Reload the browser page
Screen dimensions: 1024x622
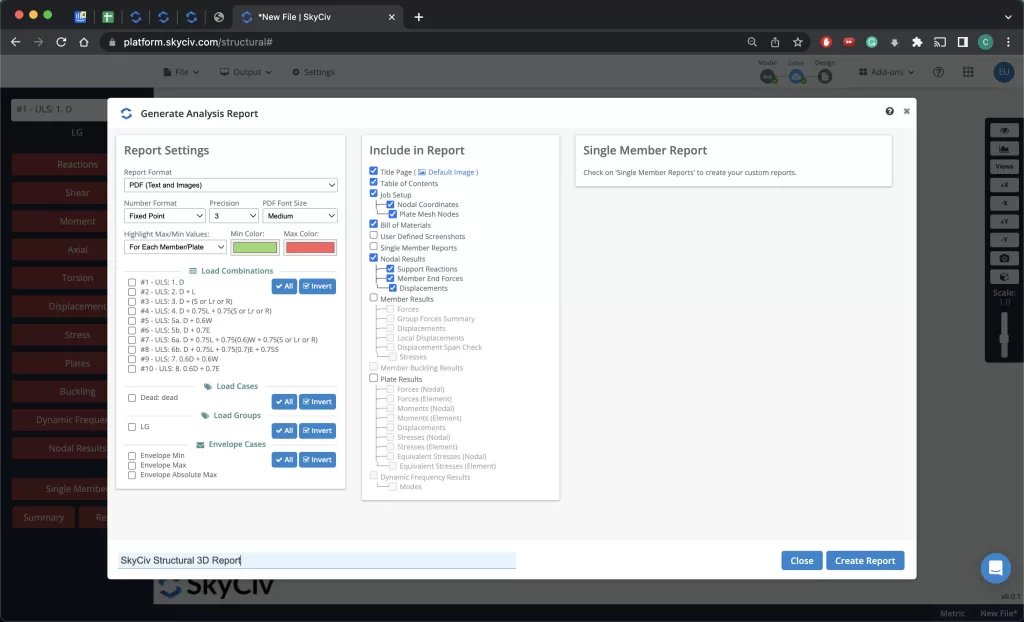61,42
